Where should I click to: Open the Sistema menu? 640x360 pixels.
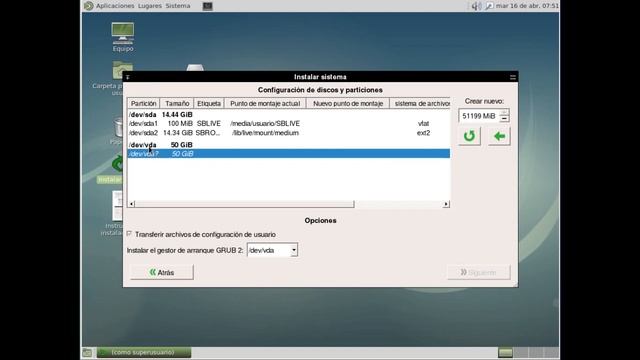point(178,6)
